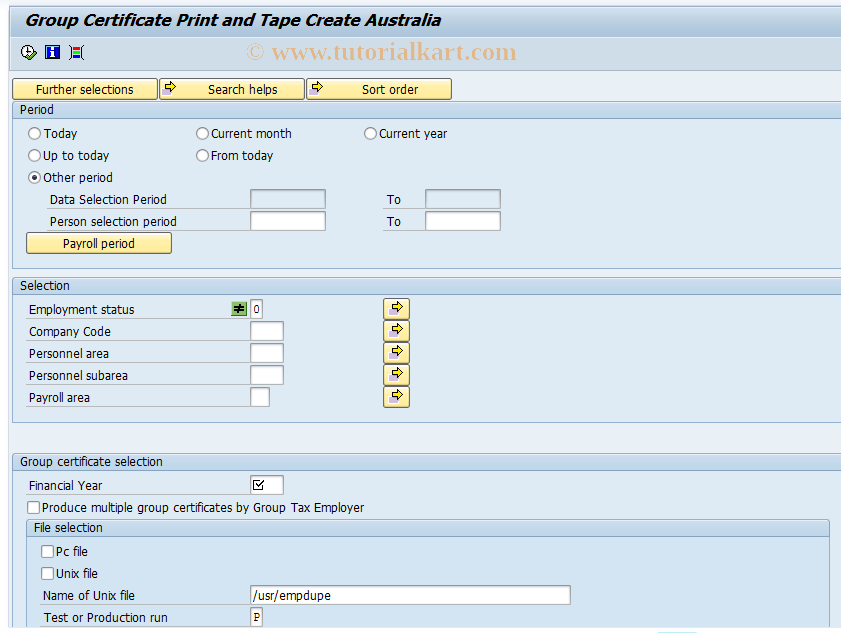This screenshot has height=633, width=841.
Task: Open the blue Information icon
Action: (53, 52)
